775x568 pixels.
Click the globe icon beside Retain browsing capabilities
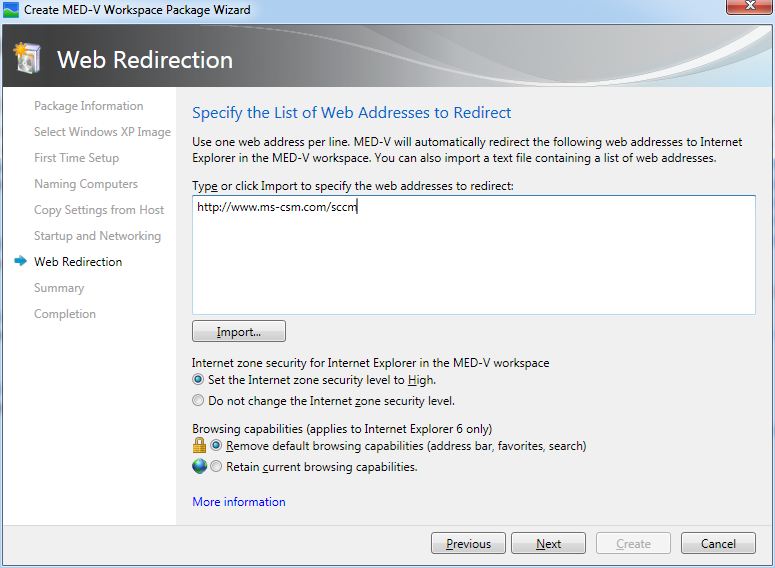[199, 466]
